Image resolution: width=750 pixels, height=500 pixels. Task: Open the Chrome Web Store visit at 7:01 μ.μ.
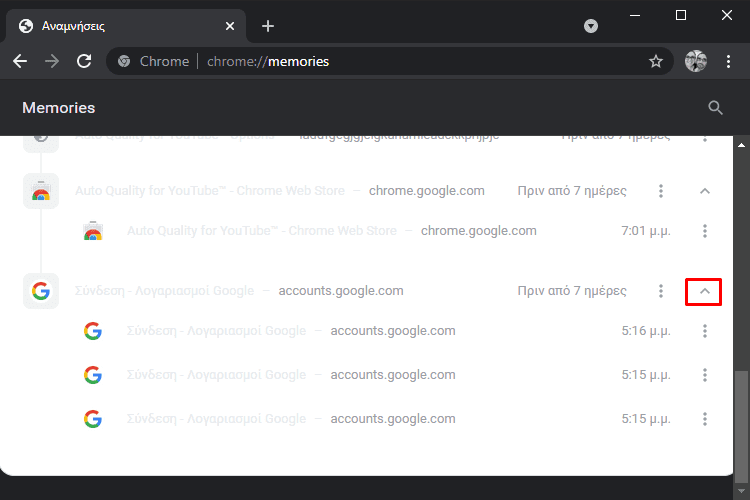pyautogui.click(x=262, y=231)
